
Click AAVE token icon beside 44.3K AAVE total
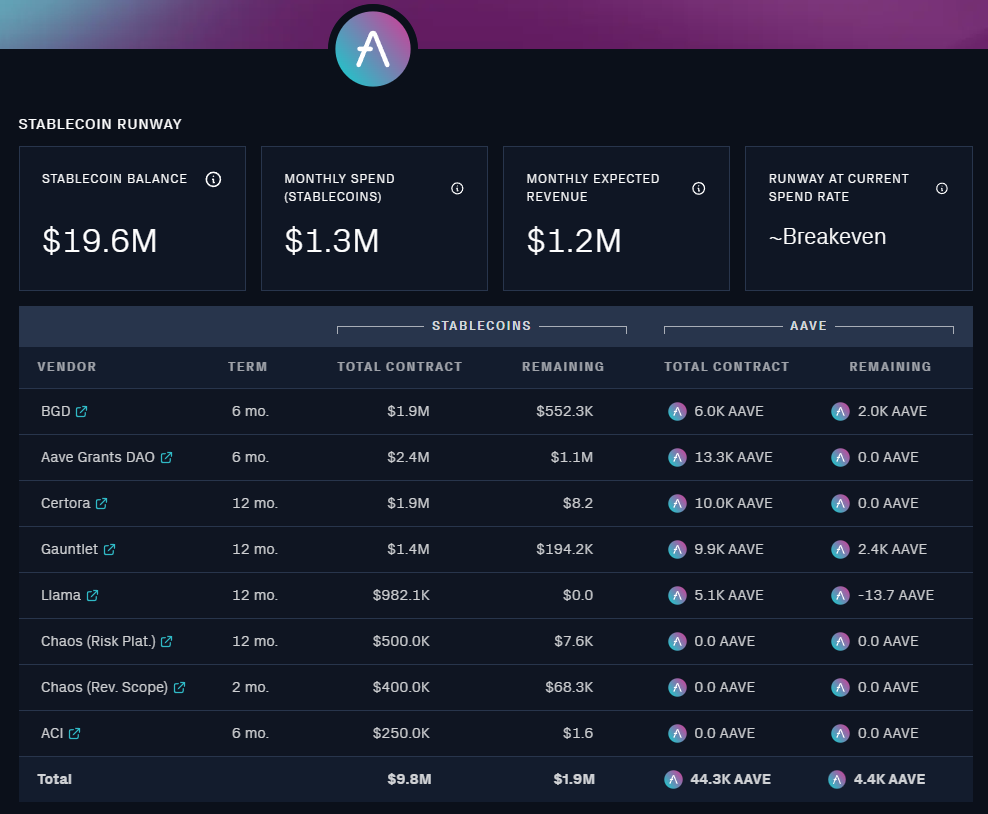click(674, 779)
